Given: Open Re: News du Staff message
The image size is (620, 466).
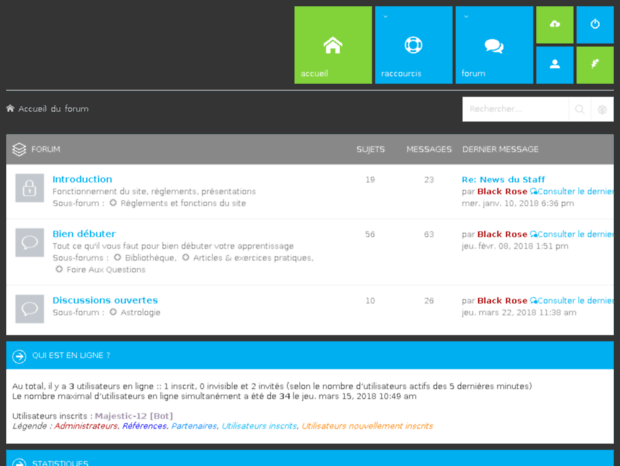Looking at the screenshot, I should (x=503, y=180).
